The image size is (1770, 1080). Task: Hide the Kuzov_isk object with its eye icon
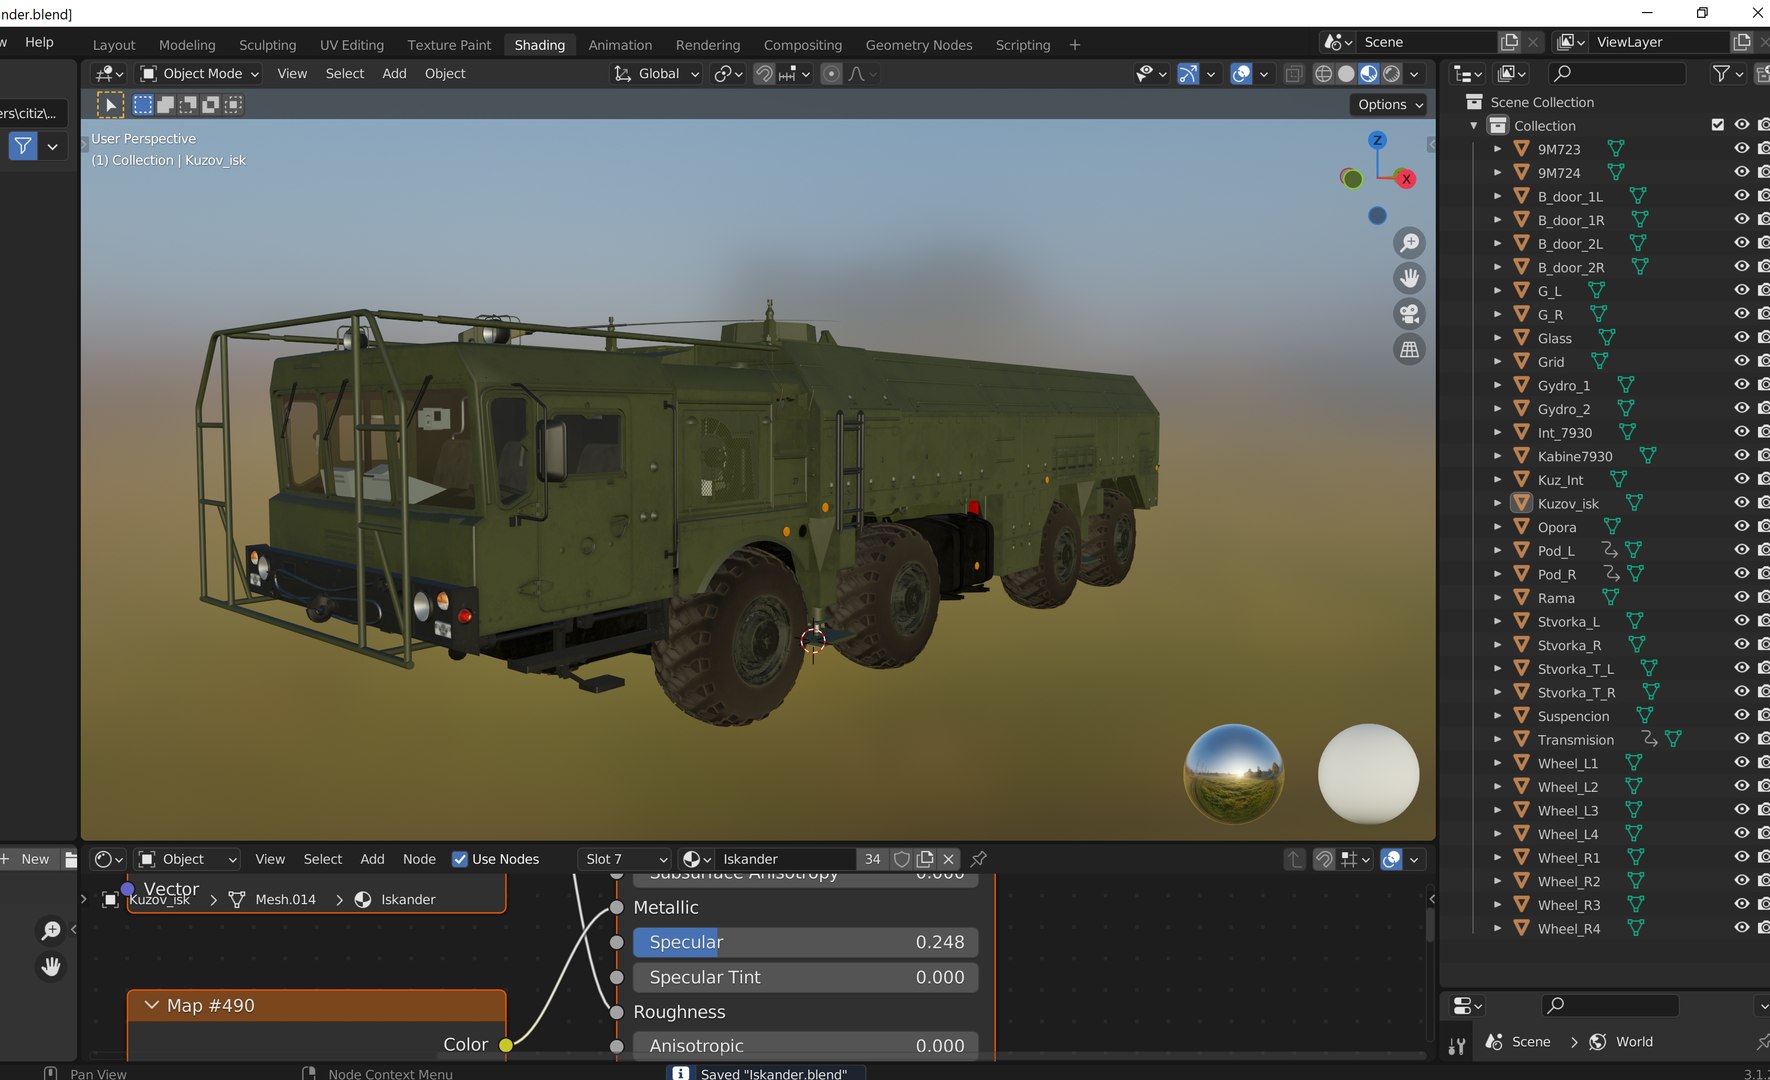tap(1741, 502)
